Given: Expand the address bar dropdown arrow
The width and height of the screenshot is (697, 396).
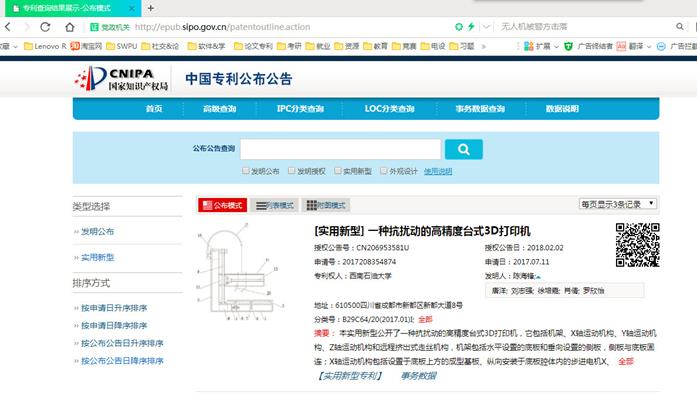Looking at the screenshot, I should click(486, 27).
